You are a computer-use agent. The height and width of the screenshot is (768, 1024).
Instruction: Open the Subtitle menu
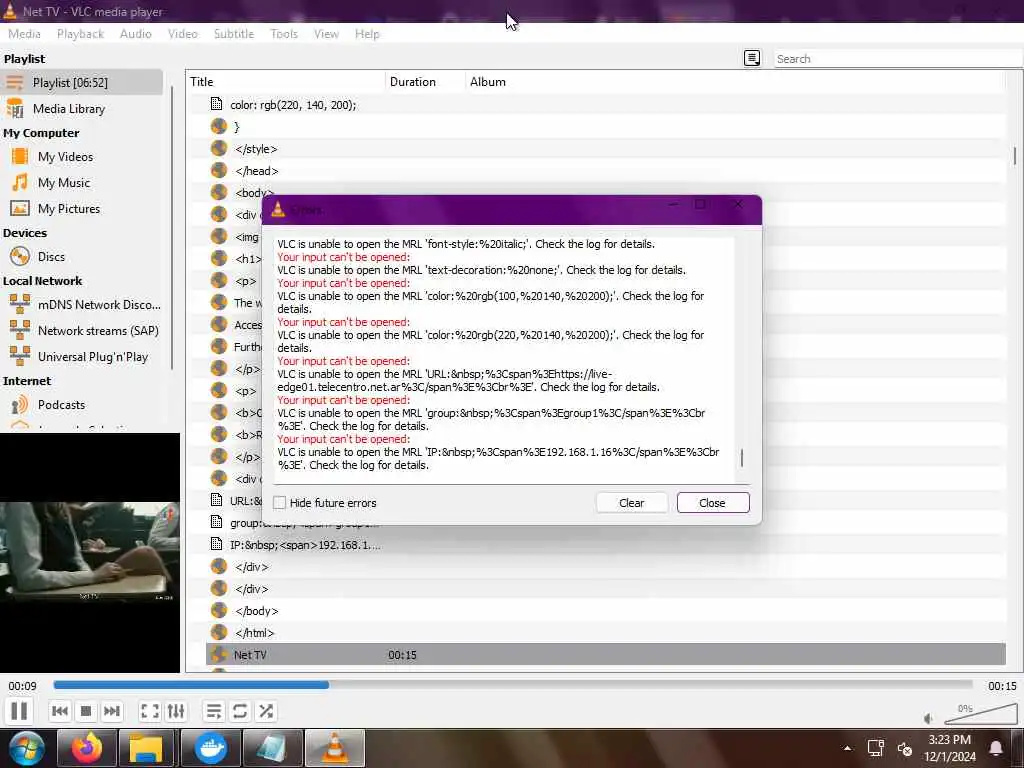234,34
